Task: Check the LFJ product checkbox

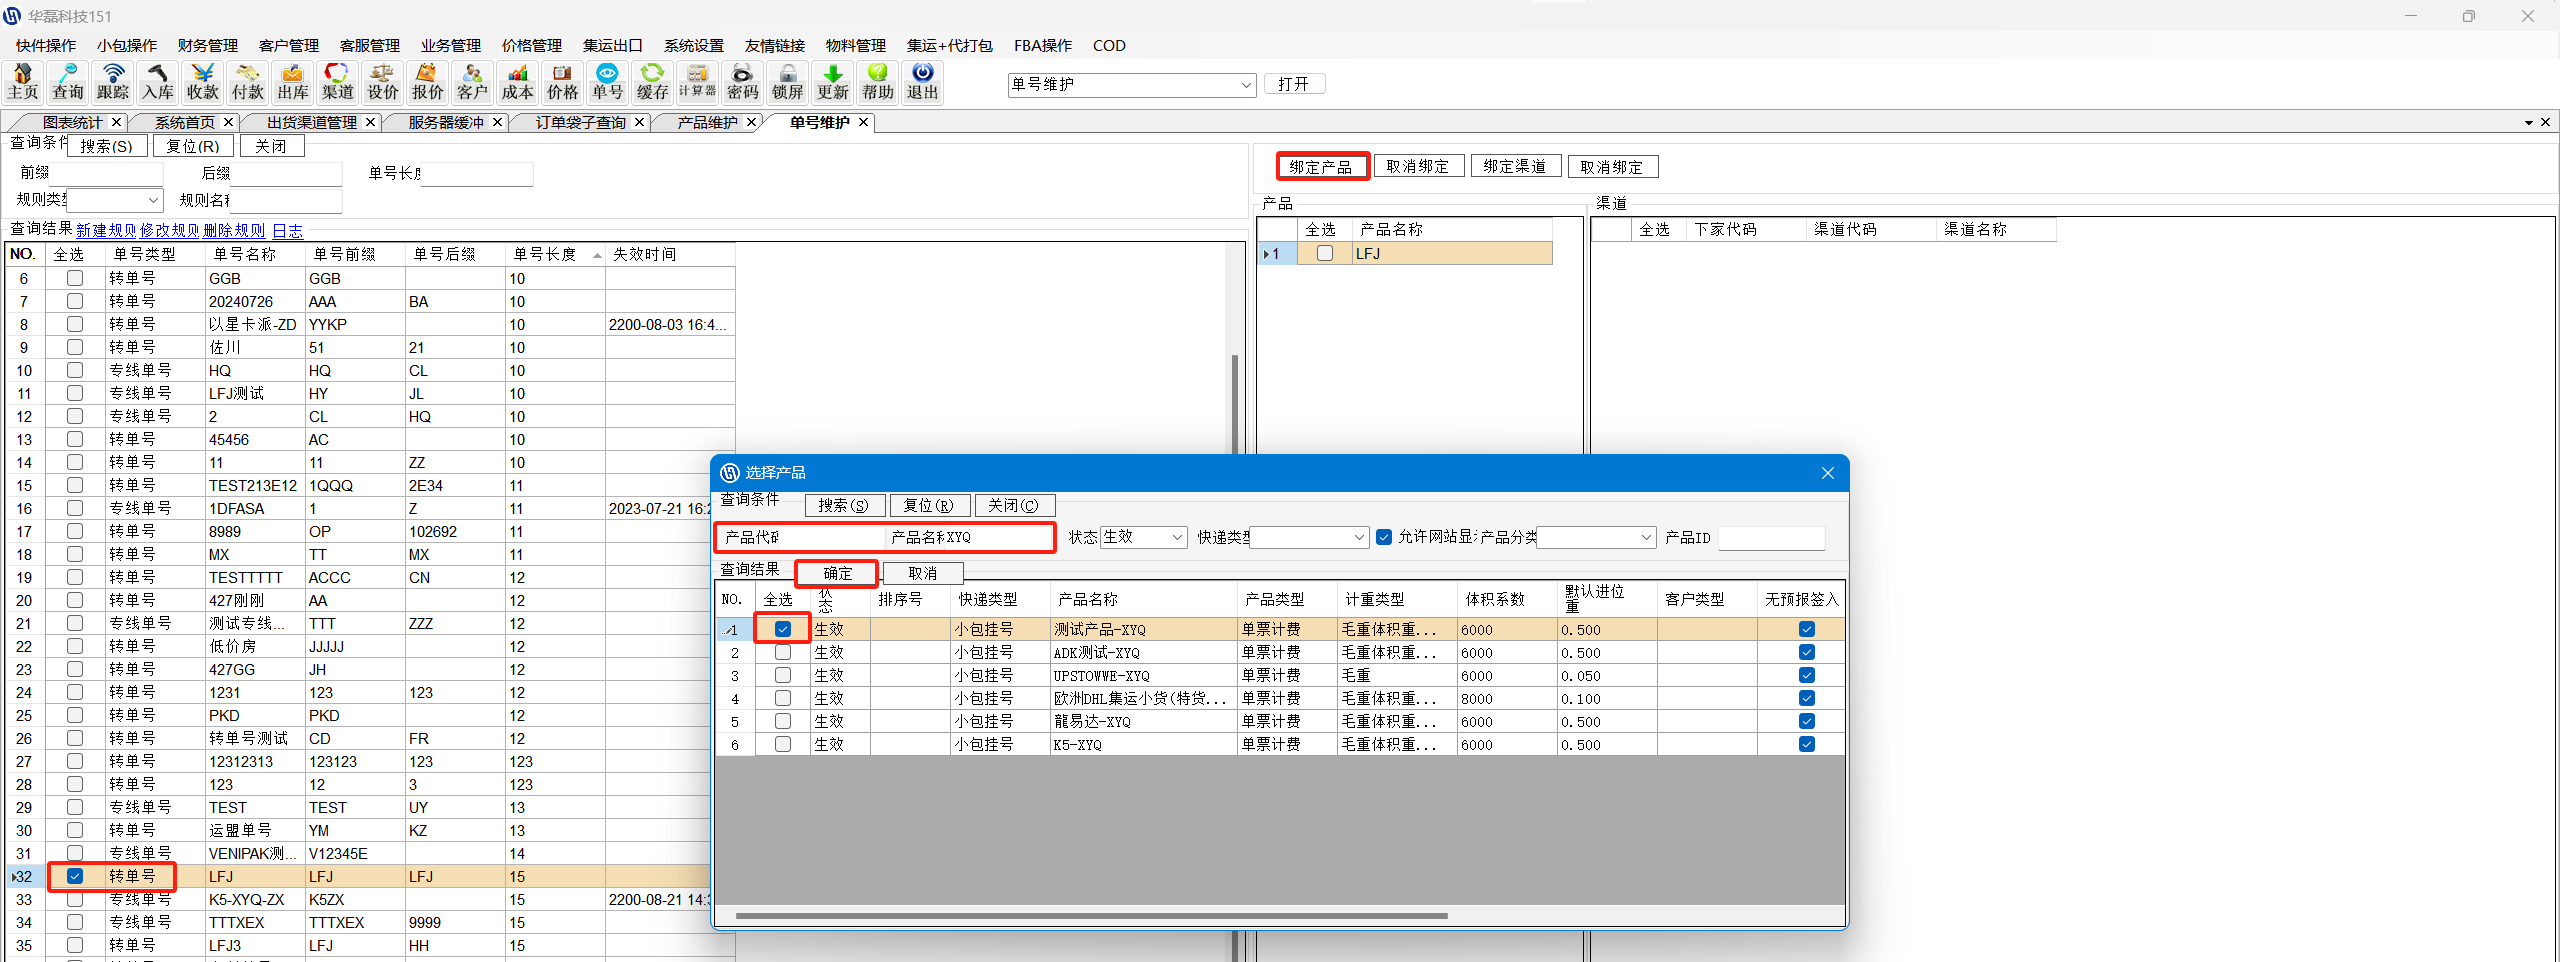Action: [1325, 254]
